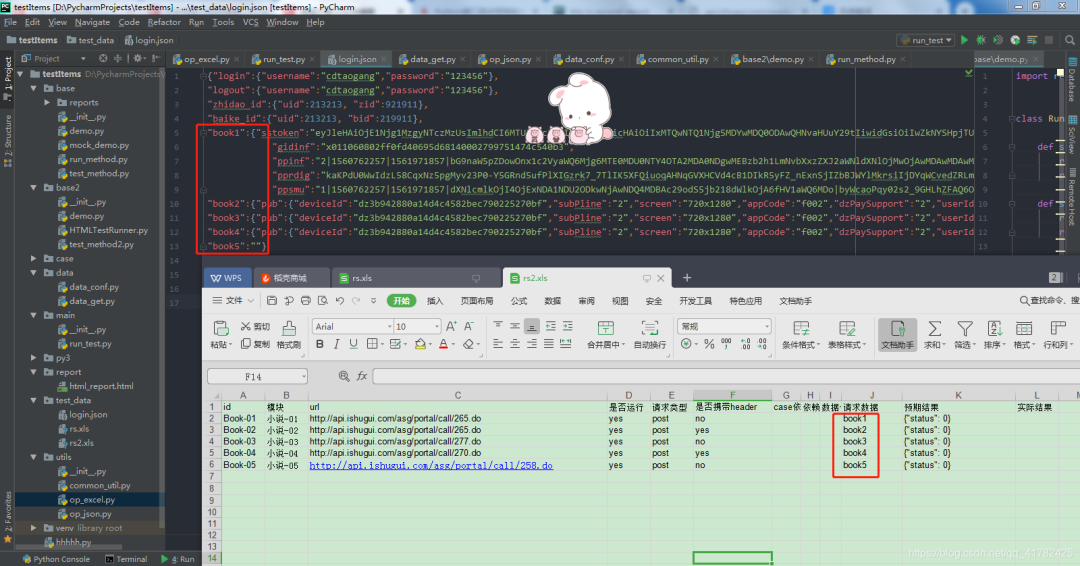This screenshot has width=1080, height=566.
Task: Open Print Preview in WPS quick toolbar
Action: pos(323,301)
